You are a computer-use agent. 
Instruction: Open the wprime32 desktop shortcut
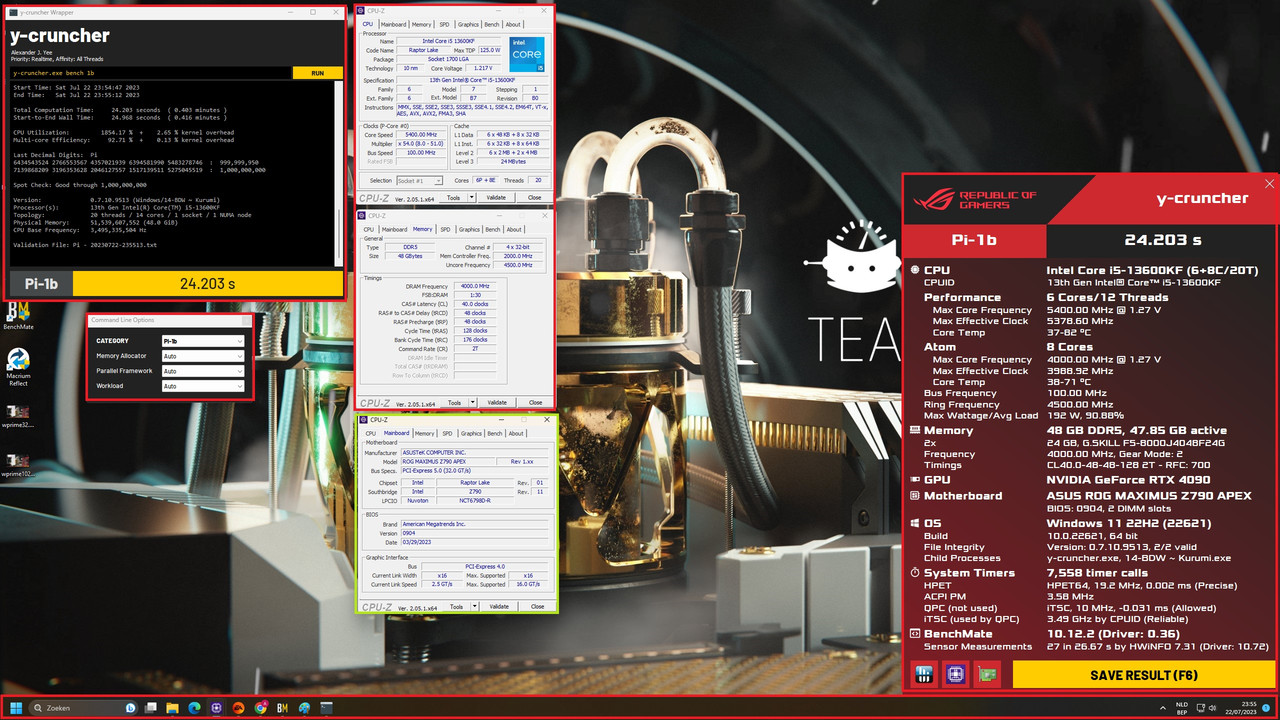click(x=17, y=418)
